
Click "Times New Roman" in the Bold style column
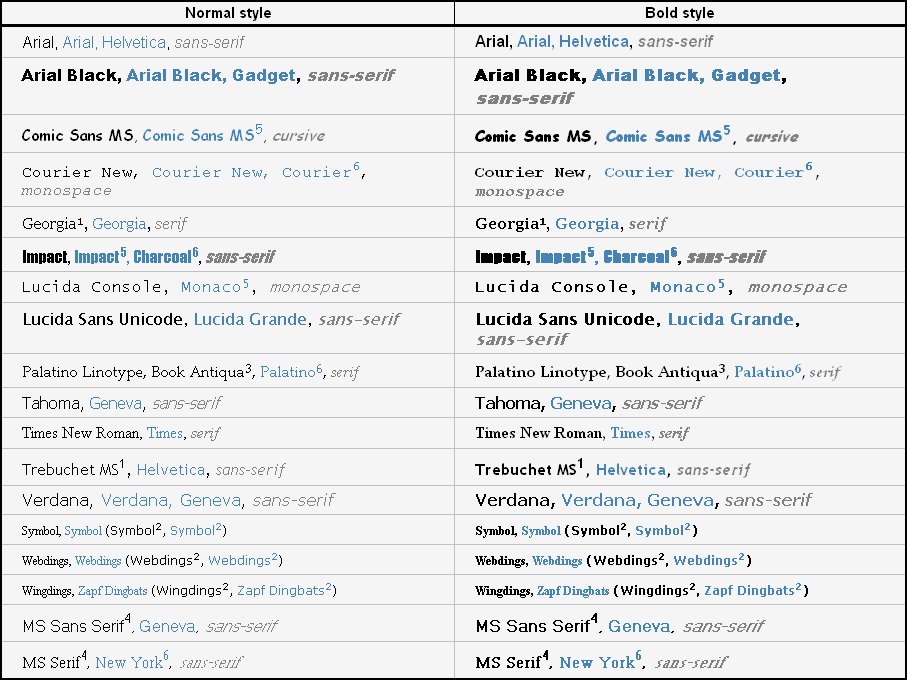539,433
